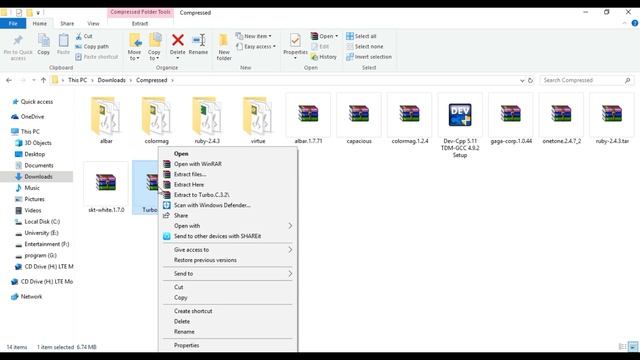Click the Cut scissors button in ribbon
The height and width of the screenshot is (360, 640).
(84, 36)
